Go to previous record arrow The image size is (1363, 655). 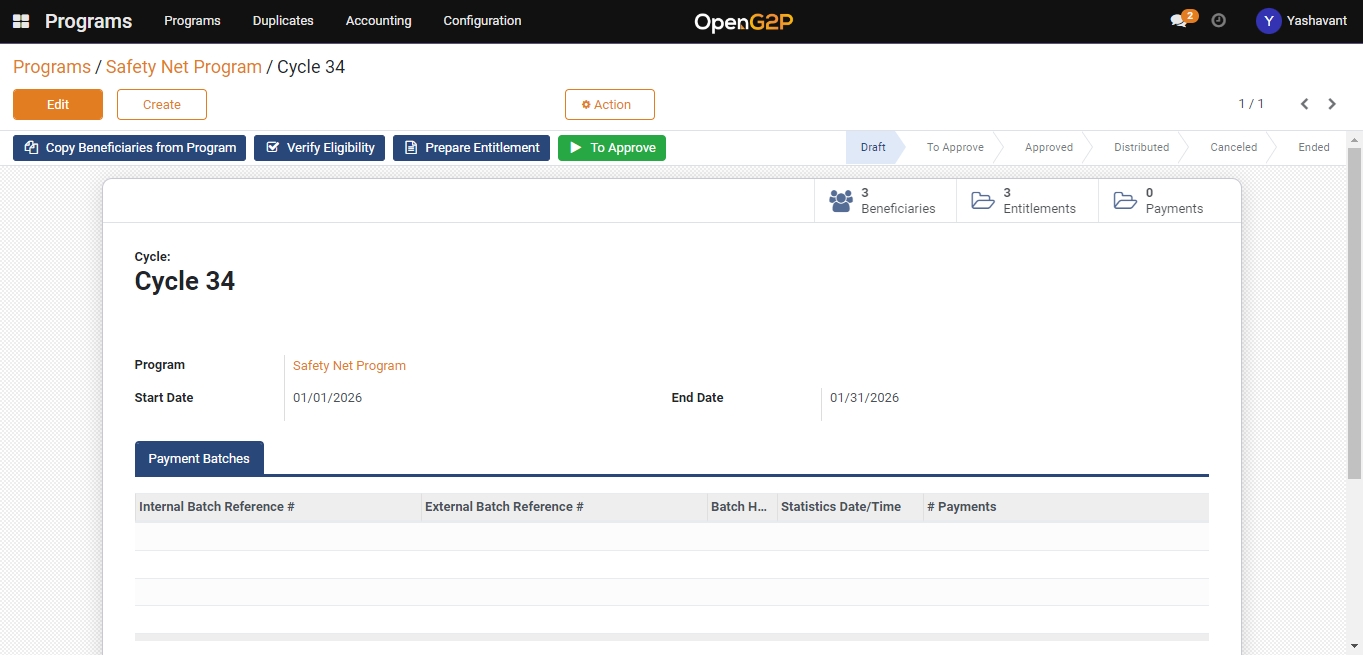point(1304,104)
